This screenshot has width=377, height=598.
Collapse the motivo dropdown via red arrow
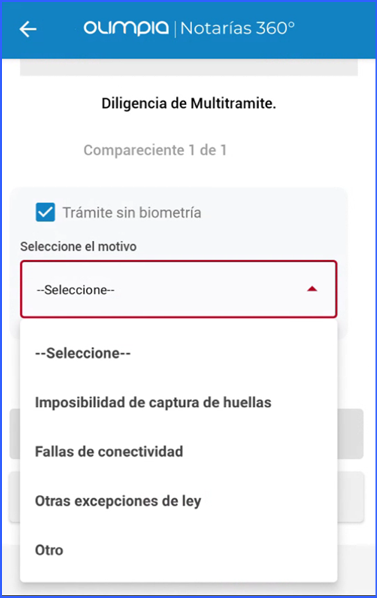[312, 289]
